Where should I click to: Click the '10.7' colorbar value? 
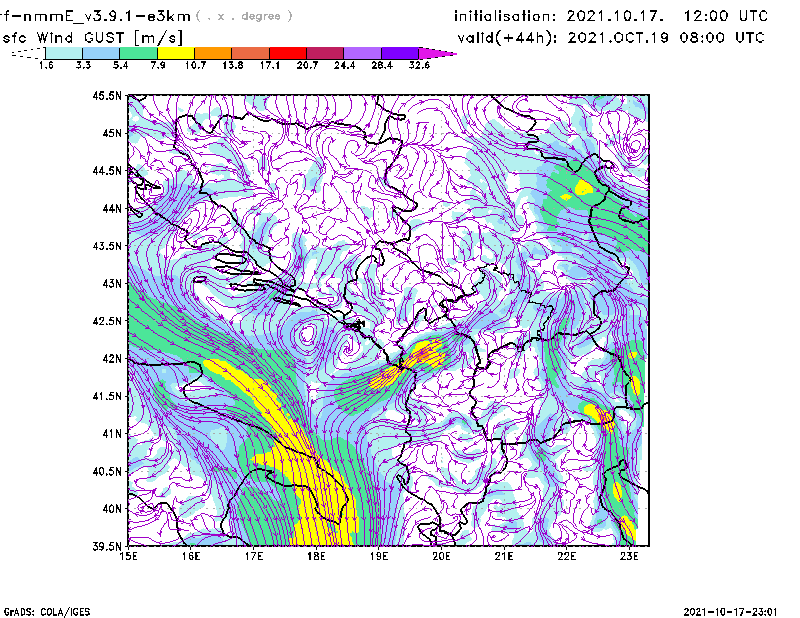tap(195, 65)
